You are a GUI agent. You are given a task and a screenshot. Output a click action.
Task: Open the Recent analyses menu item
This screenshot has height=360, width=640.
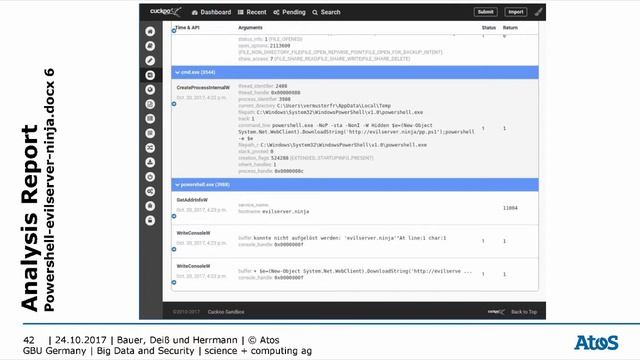click(252, 12)
